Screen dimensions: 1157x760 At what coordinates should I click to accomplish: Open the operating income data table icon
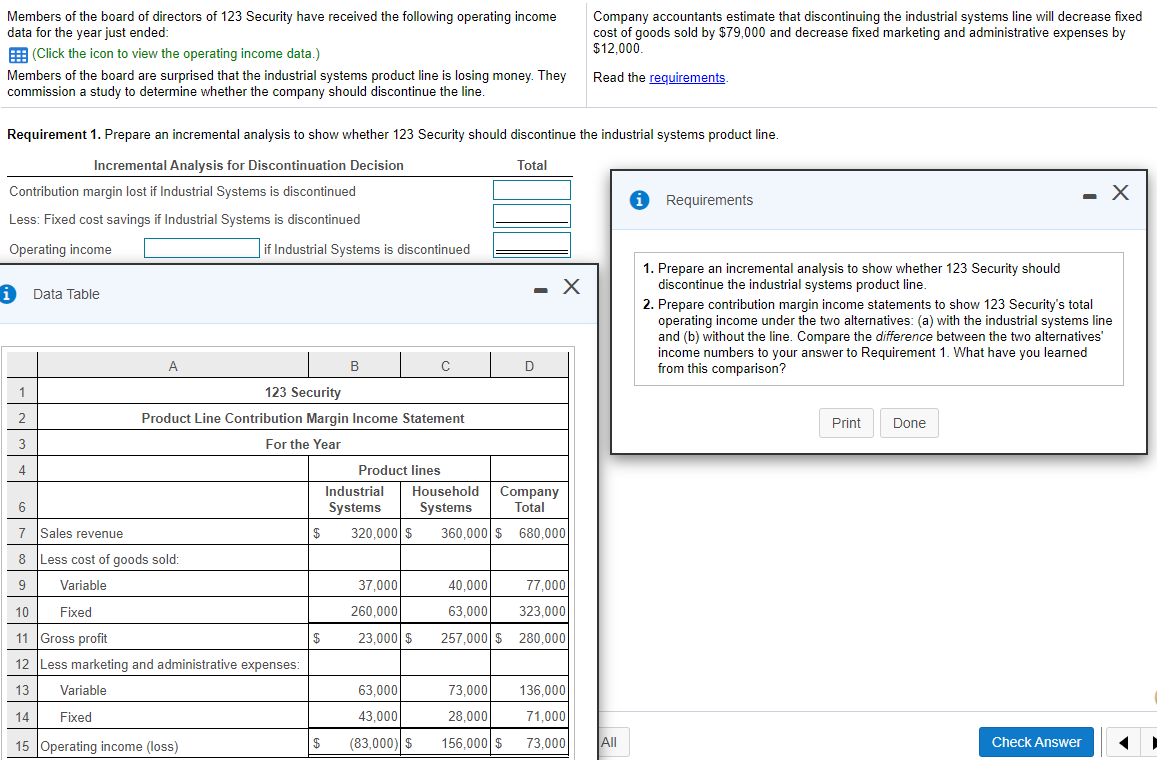pos(18,55)
